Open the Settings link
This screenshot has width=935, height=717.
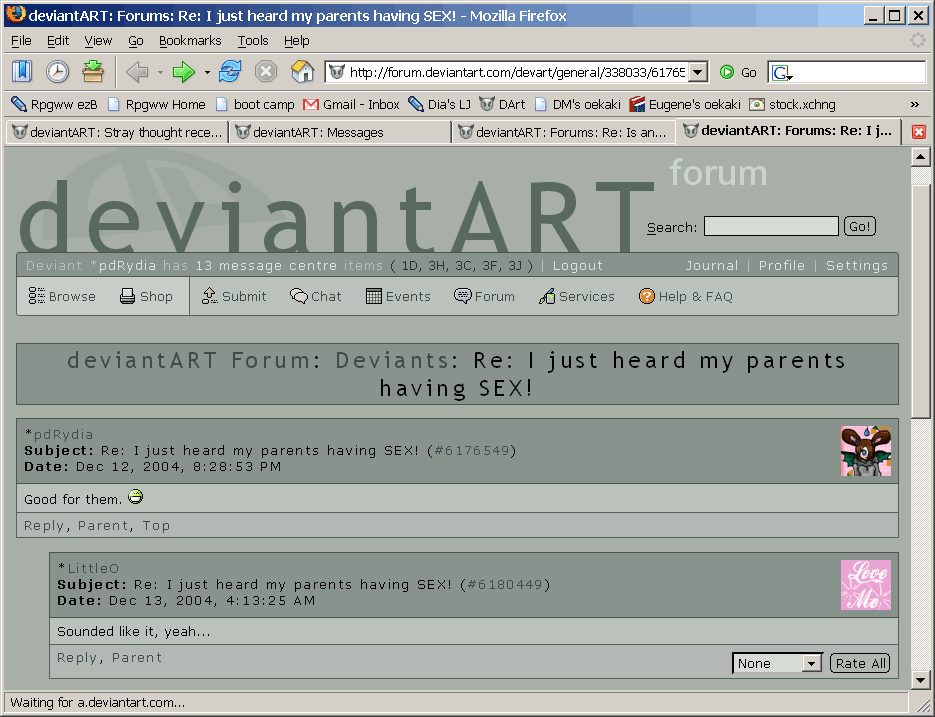856,266
